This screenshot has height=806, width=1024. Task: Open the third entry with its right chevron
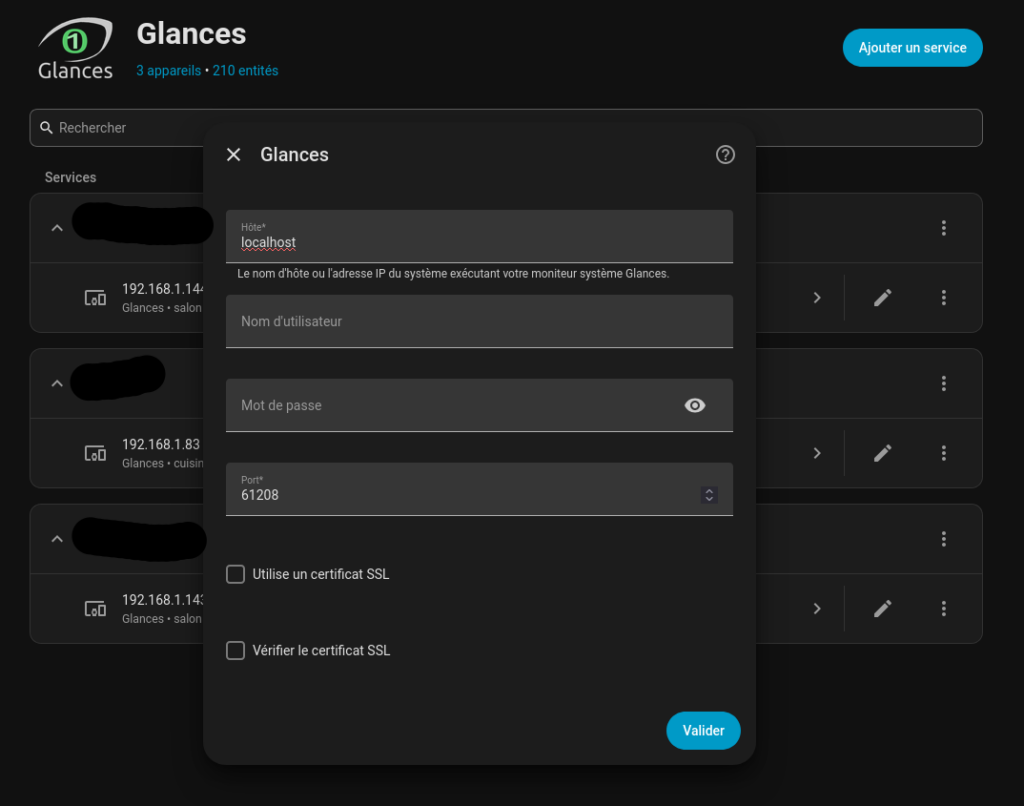(x=817, y=609)
